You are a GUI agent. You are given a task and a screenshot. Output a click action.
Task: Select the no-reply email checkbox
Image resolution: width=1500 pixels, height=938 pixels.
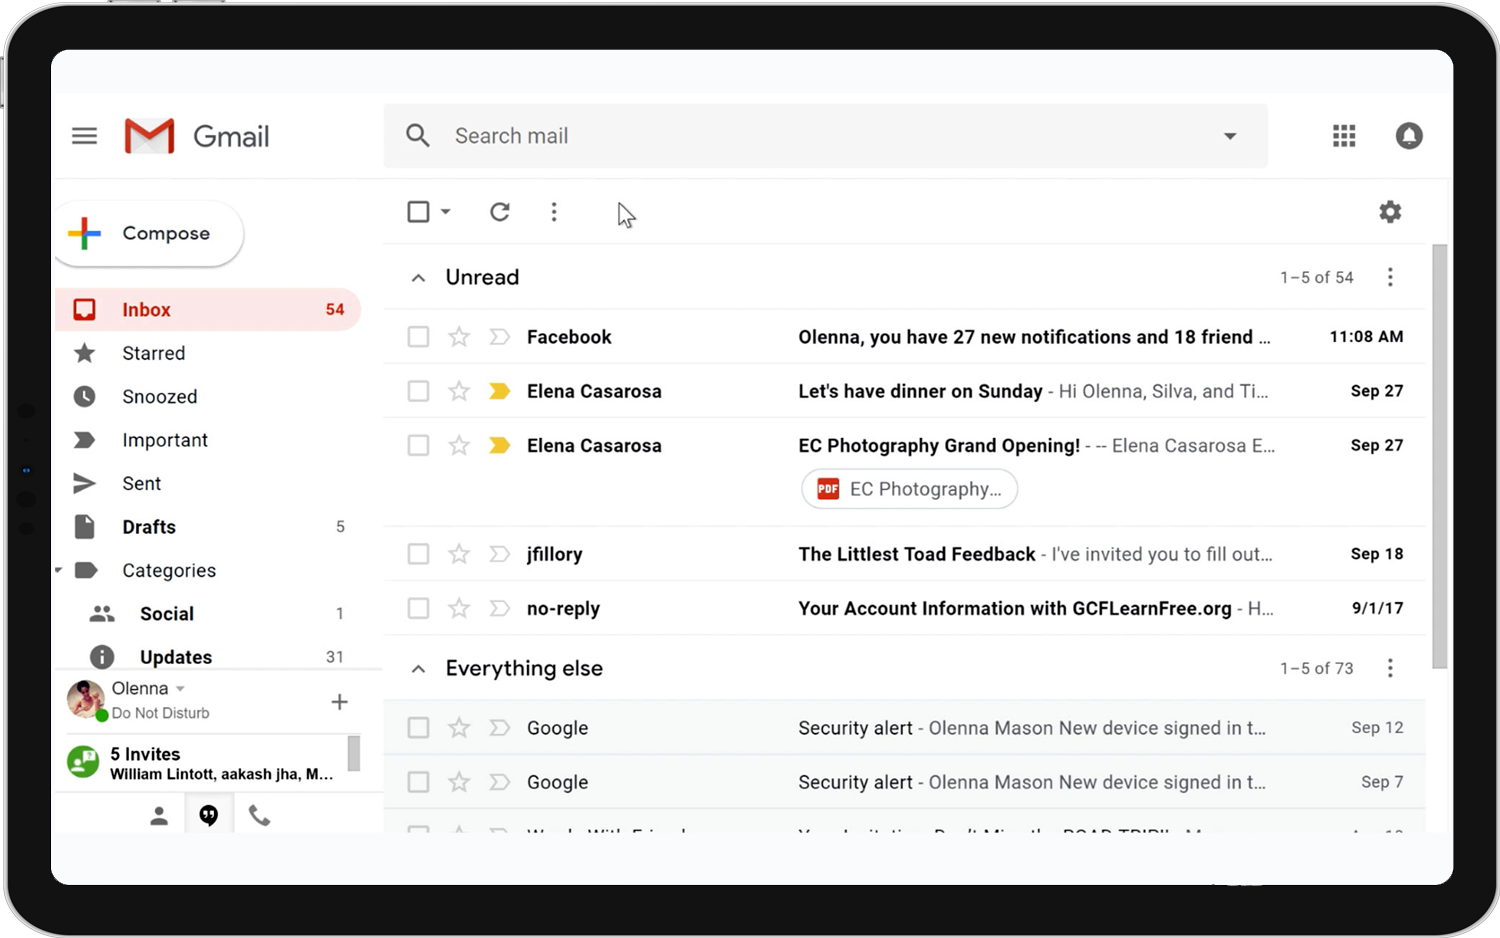(418, 608)
